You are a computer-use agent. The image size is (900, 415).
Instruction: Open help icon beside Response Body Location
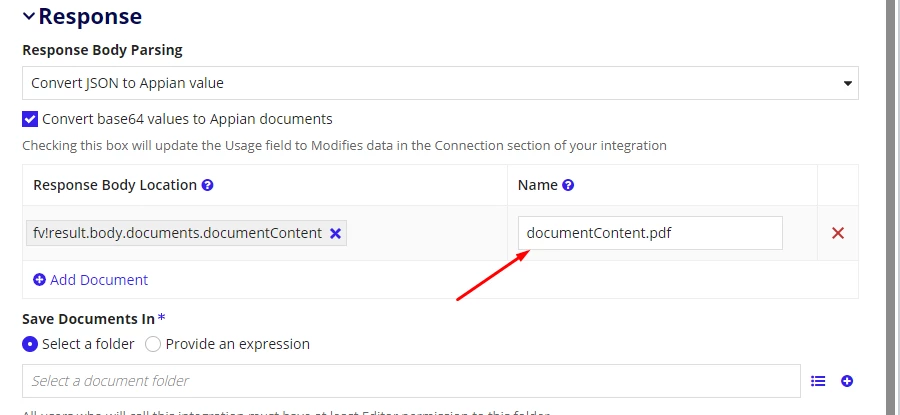pos(208,185)
